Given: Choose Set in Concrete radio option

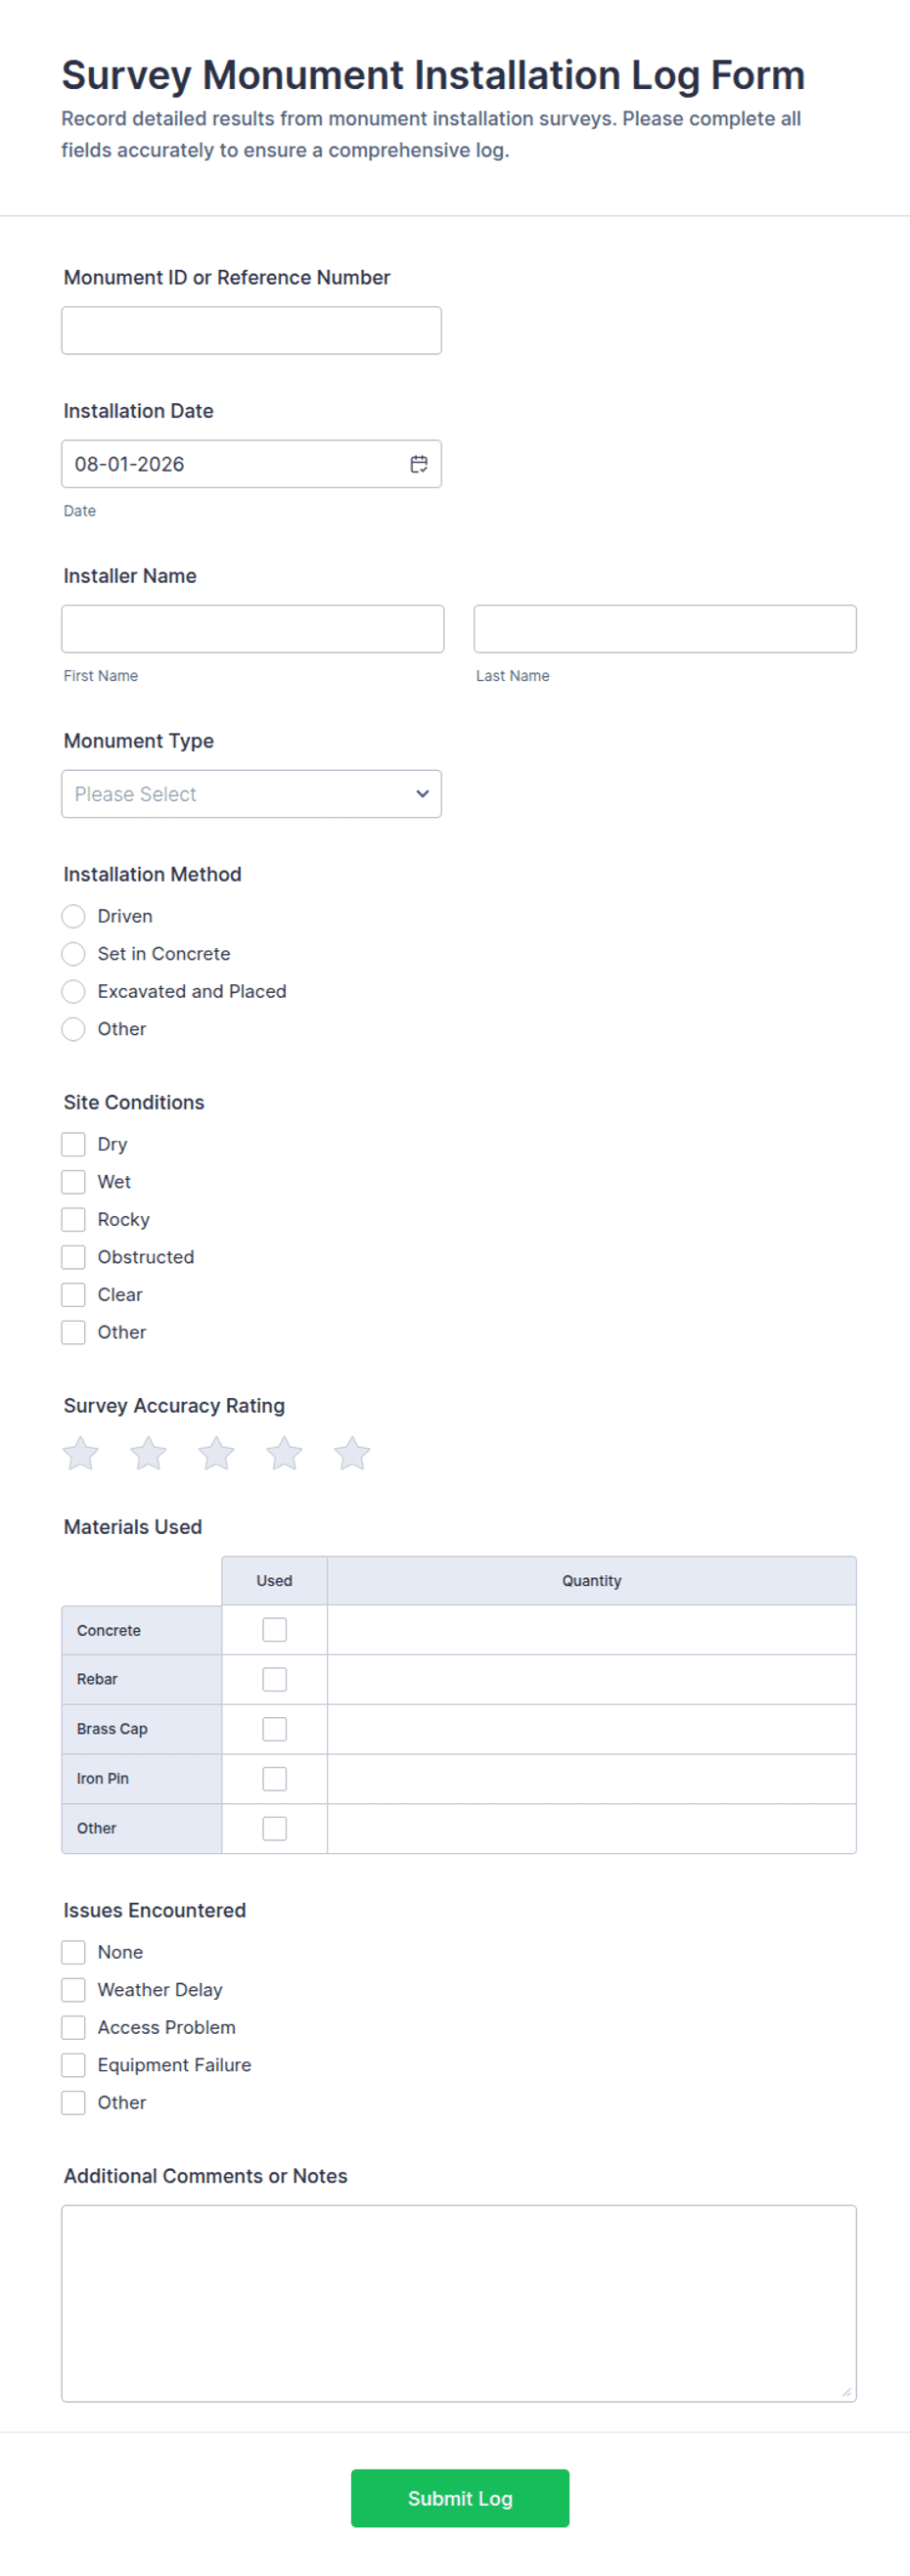Looking at the screenshot, I should (73, 954).
